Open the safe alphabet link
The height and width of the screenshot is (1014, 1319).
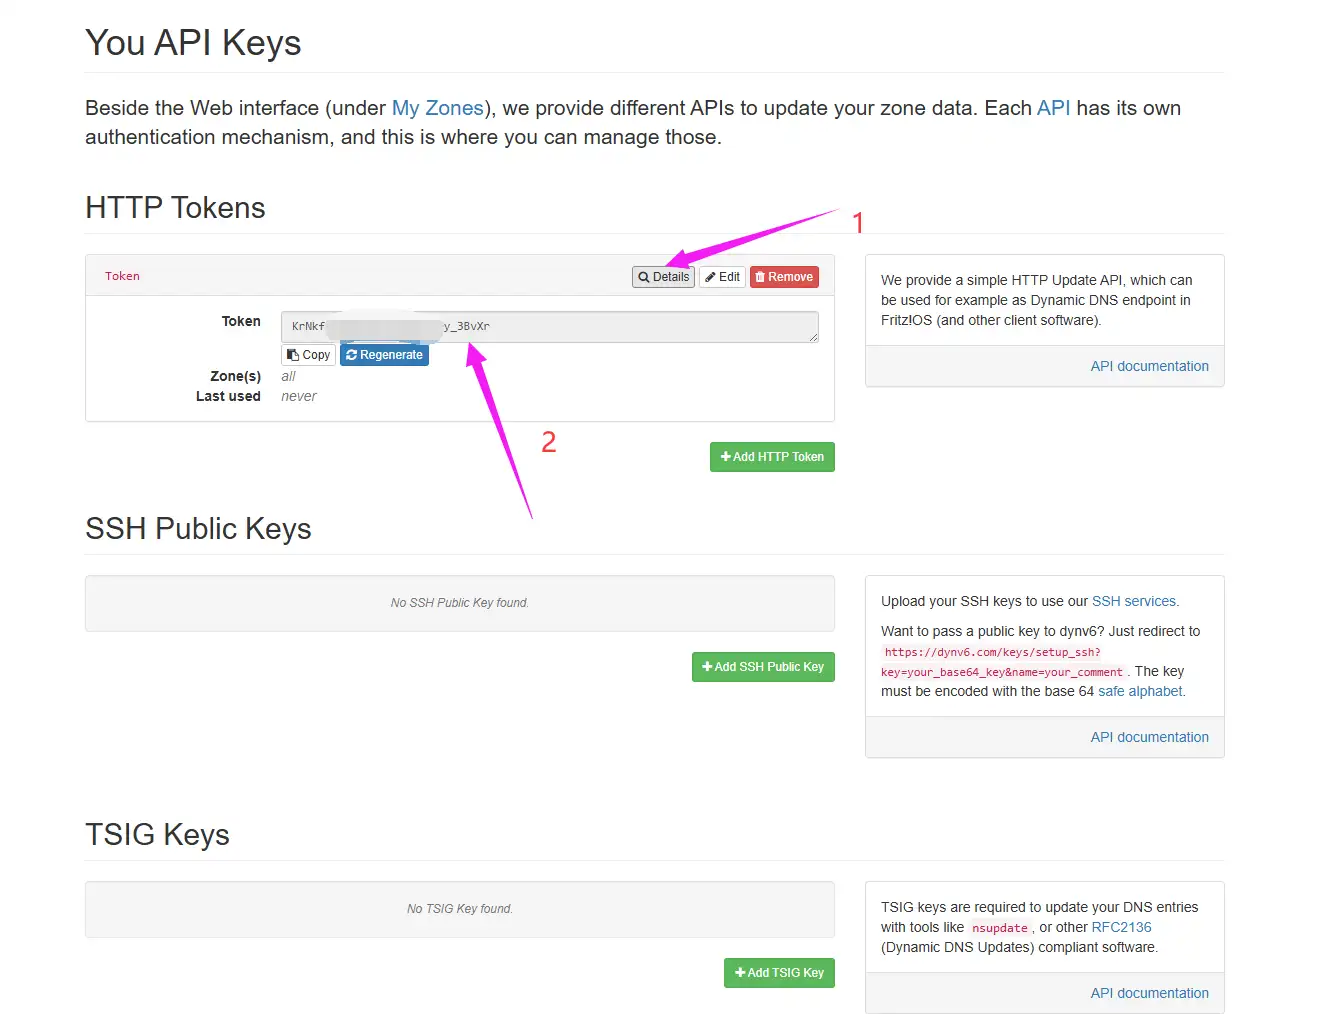(x=1140, y=691)
